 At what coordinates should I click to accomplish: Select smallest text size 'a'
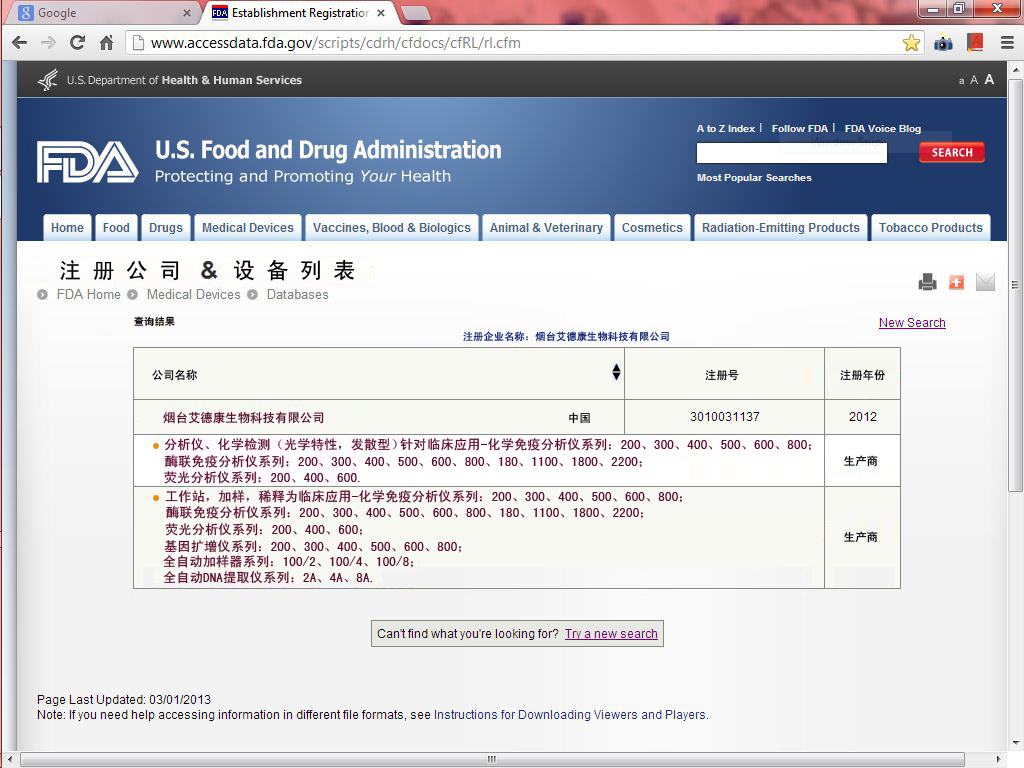(x=961, y=81)
